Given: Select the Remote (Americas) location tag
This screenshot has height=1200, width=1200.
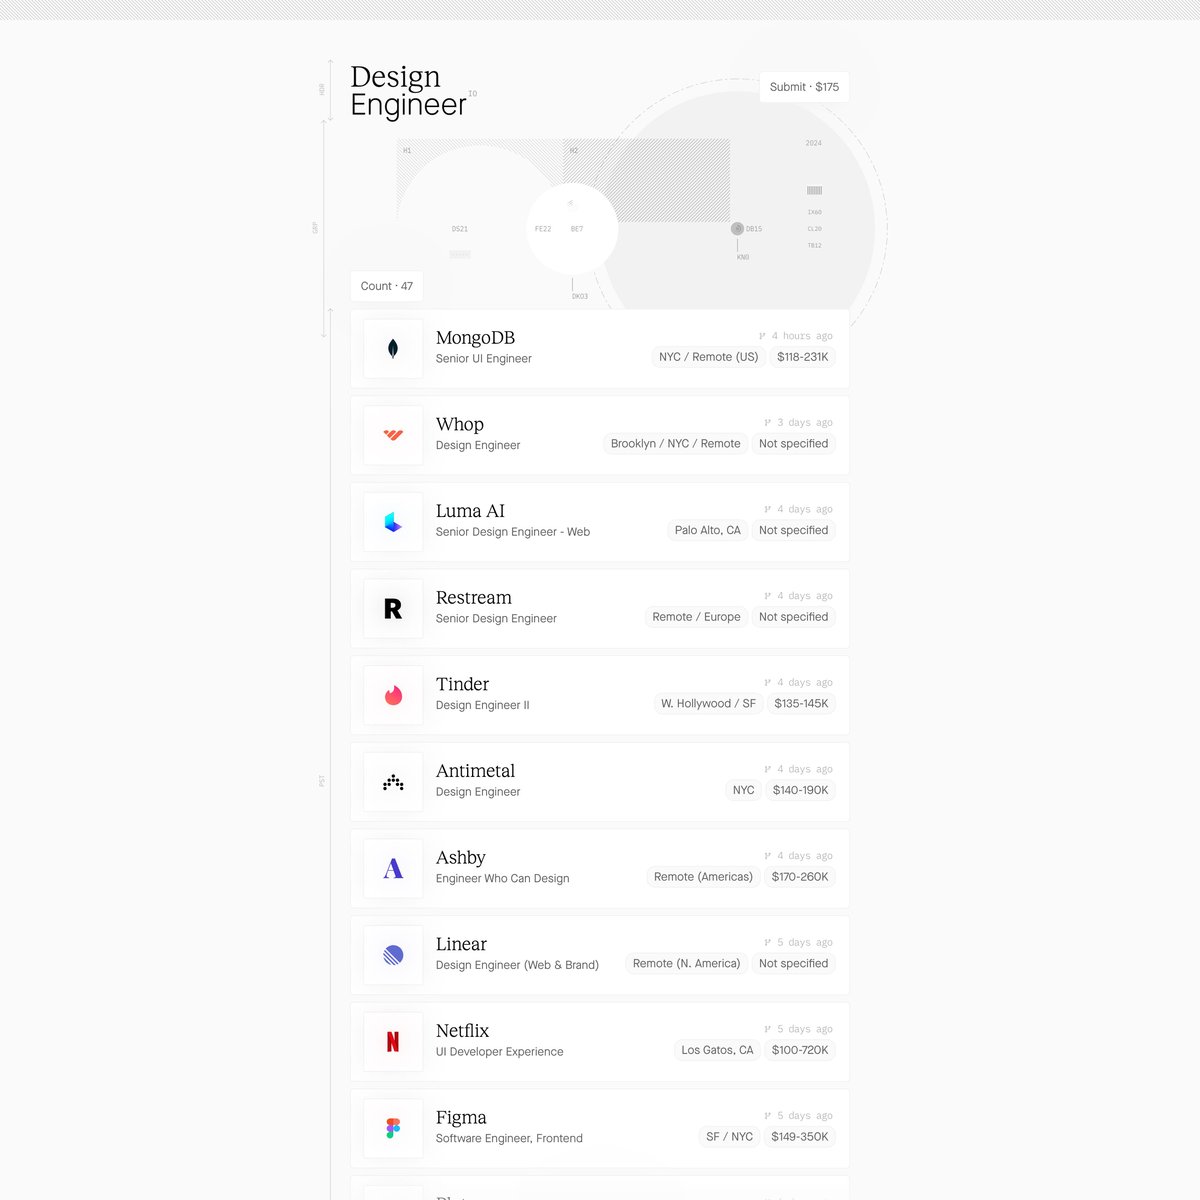Looking at the screenshot, I should click(703, 877).
